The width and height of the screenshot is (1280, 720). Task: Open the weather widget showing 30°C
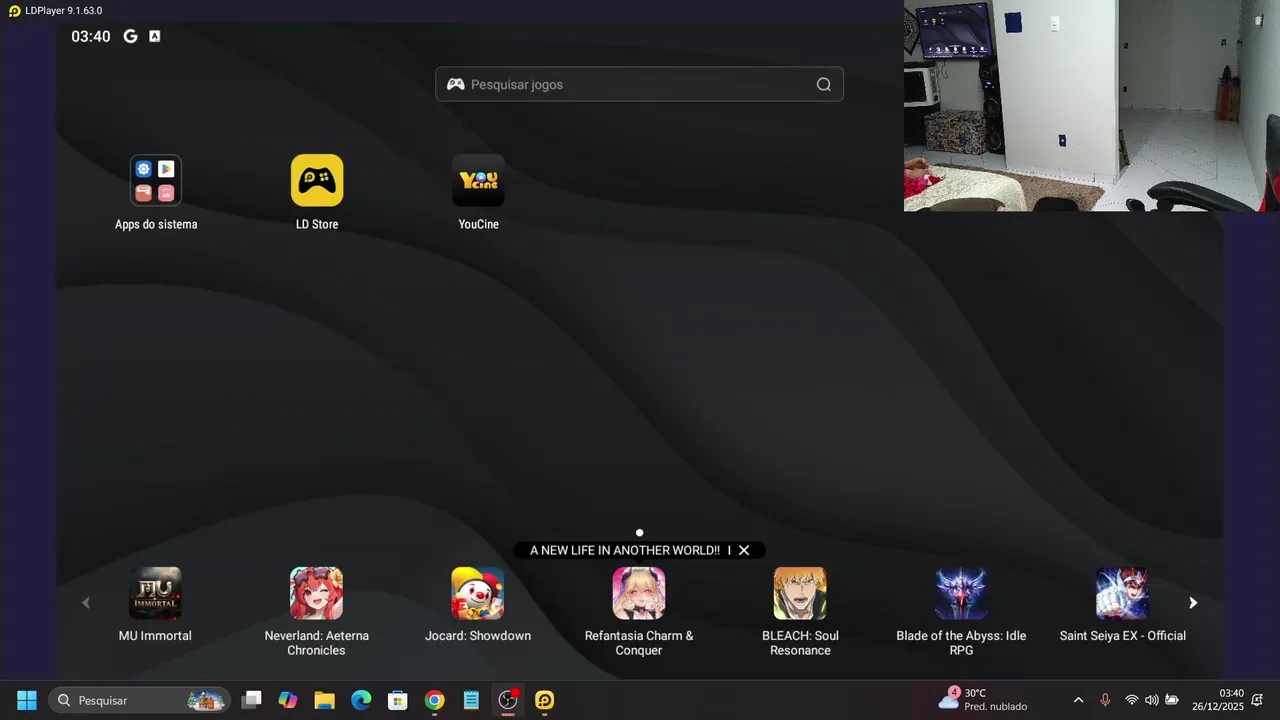click(x=983, y=700)
